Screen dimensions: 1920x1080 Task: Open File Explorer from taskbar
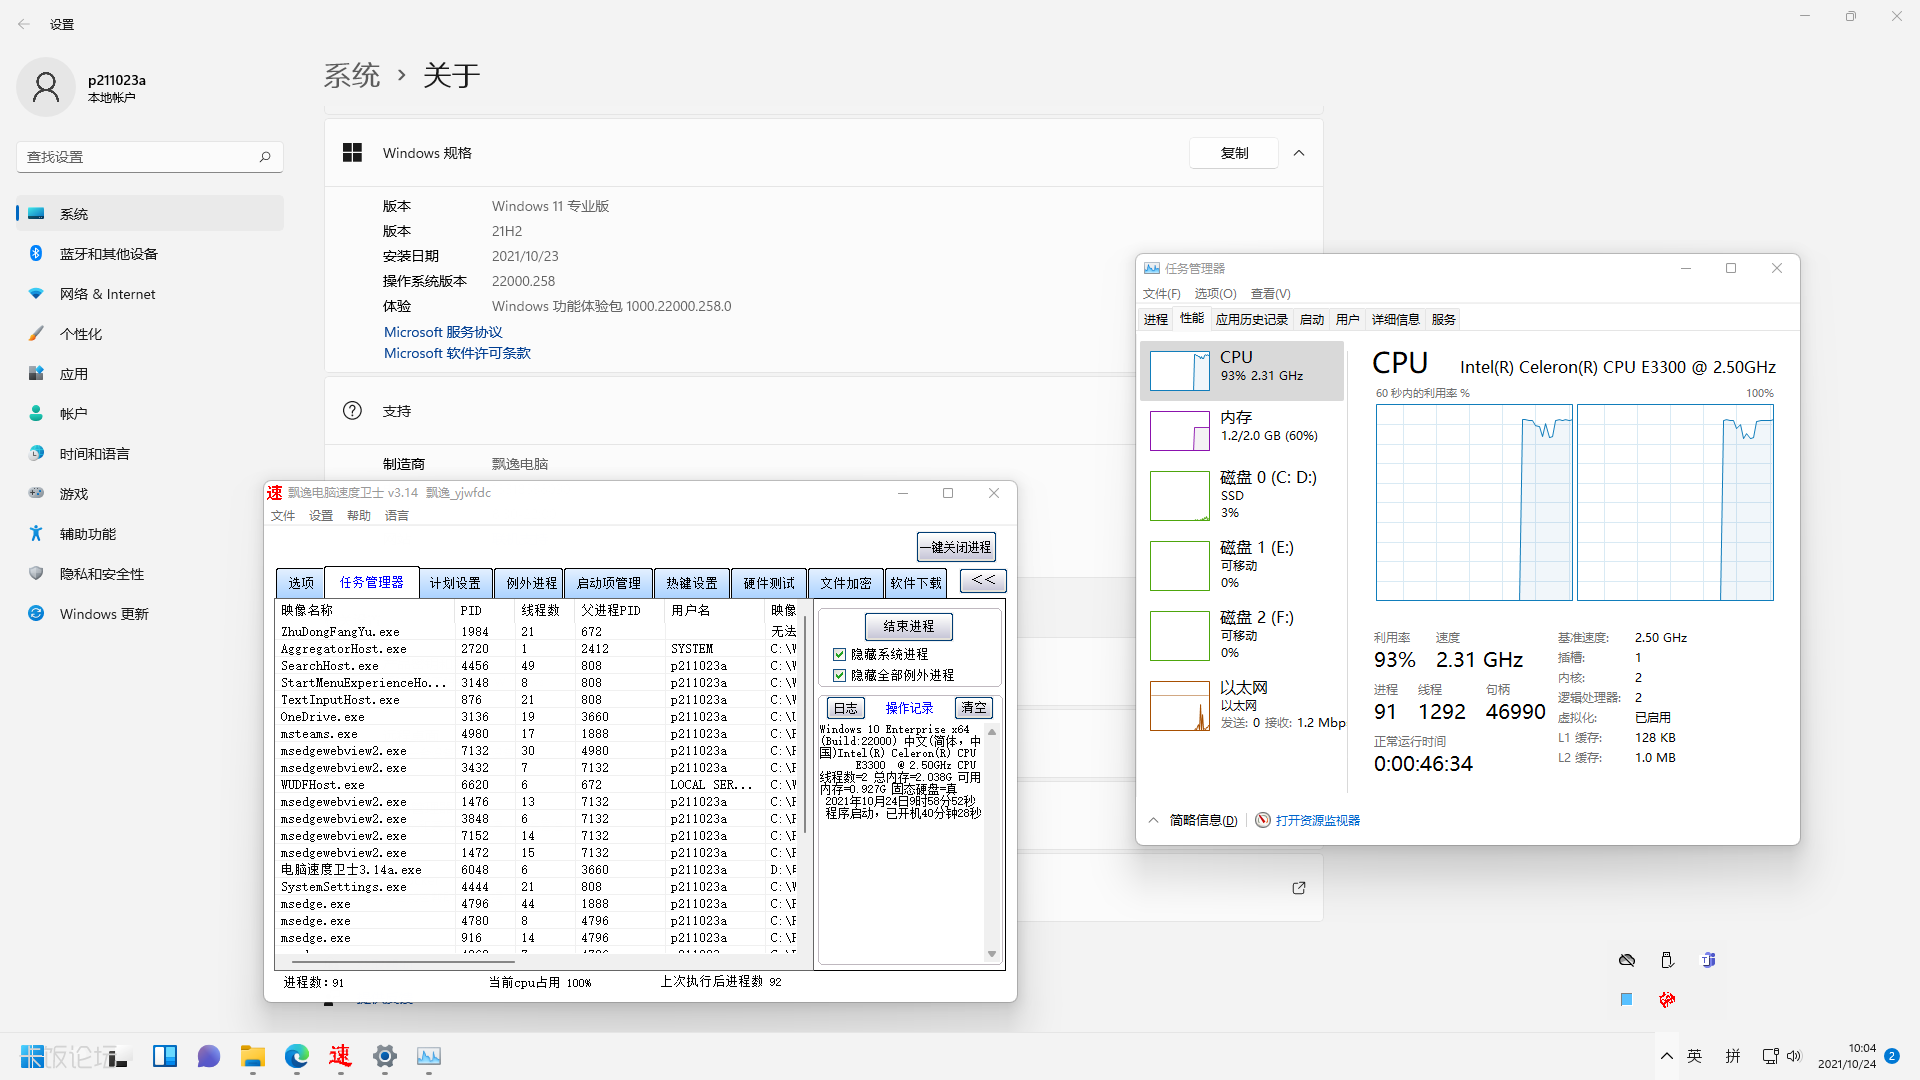tap(253, 1056)
